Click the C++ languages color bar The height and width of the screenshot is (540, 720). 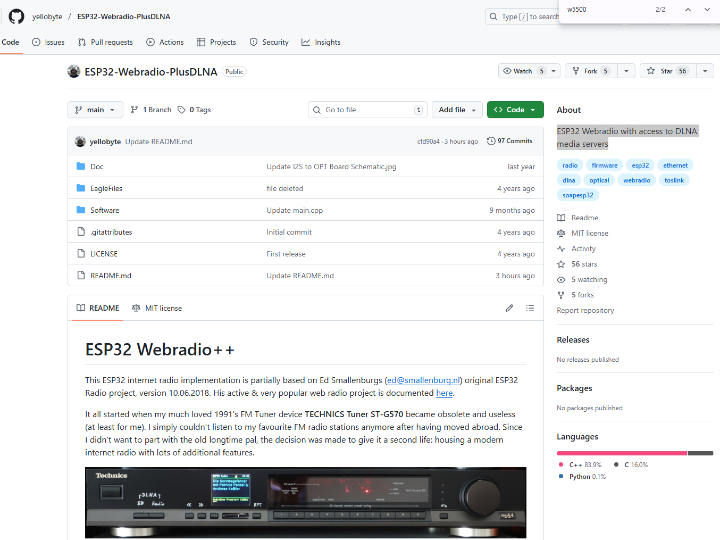pyautogui.click(x=620, y=453)
